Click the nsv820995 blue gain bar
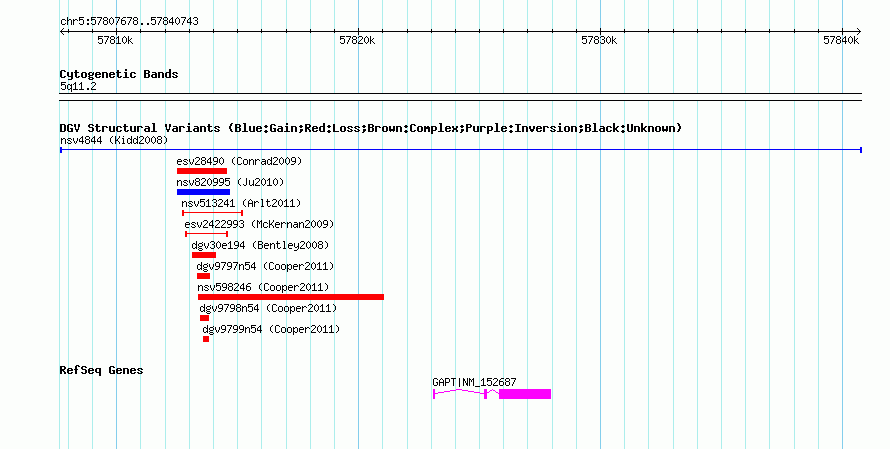 coord(203,192)
